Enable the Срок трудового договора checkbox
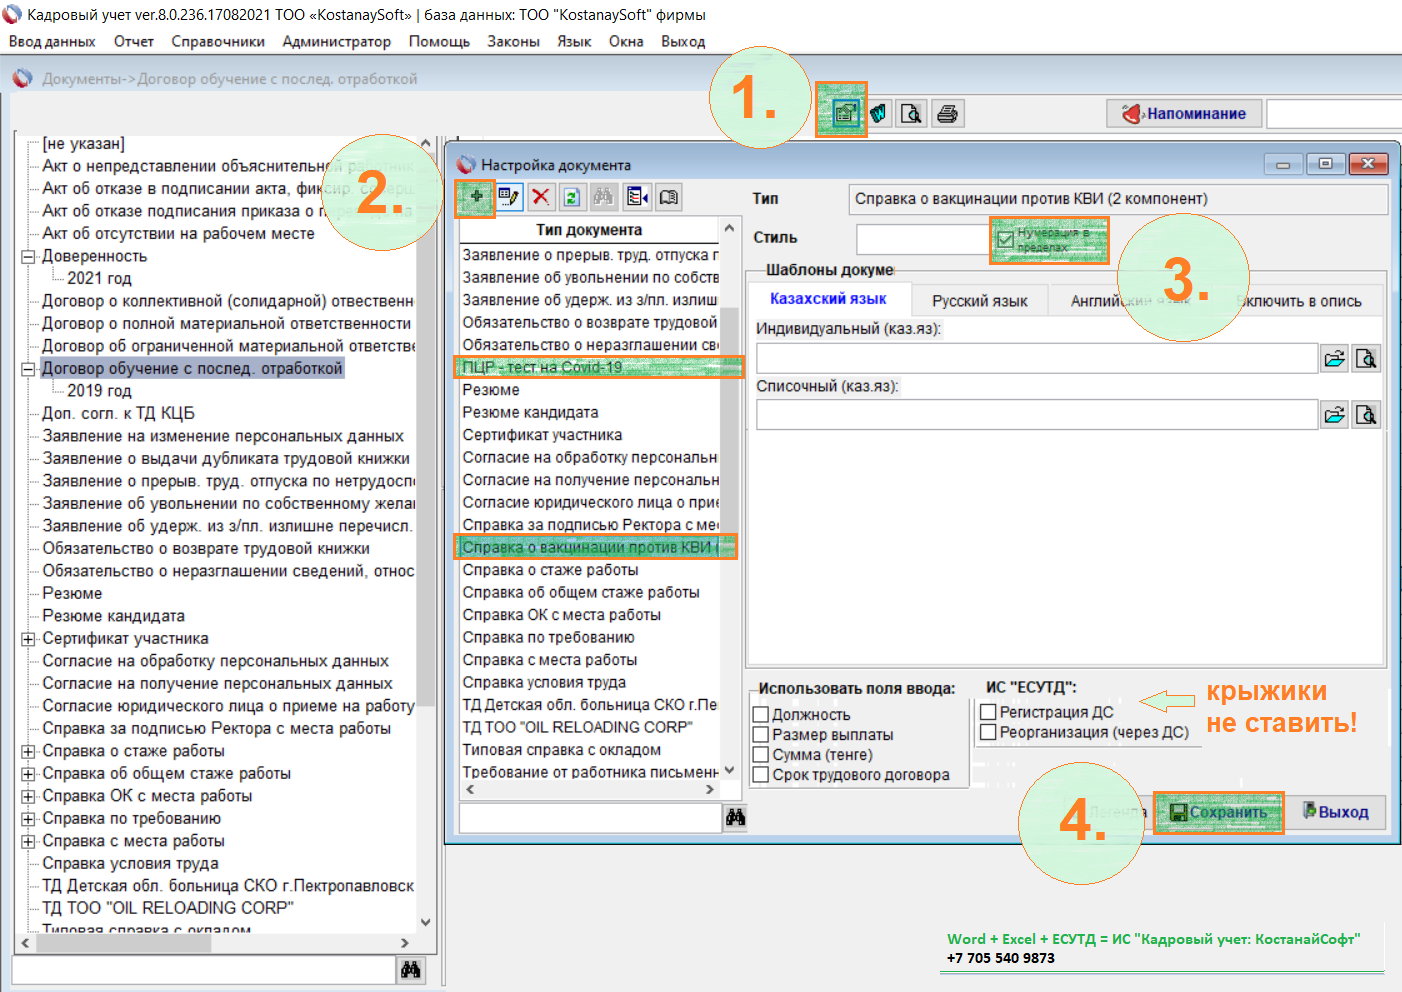 coord(761,774)
